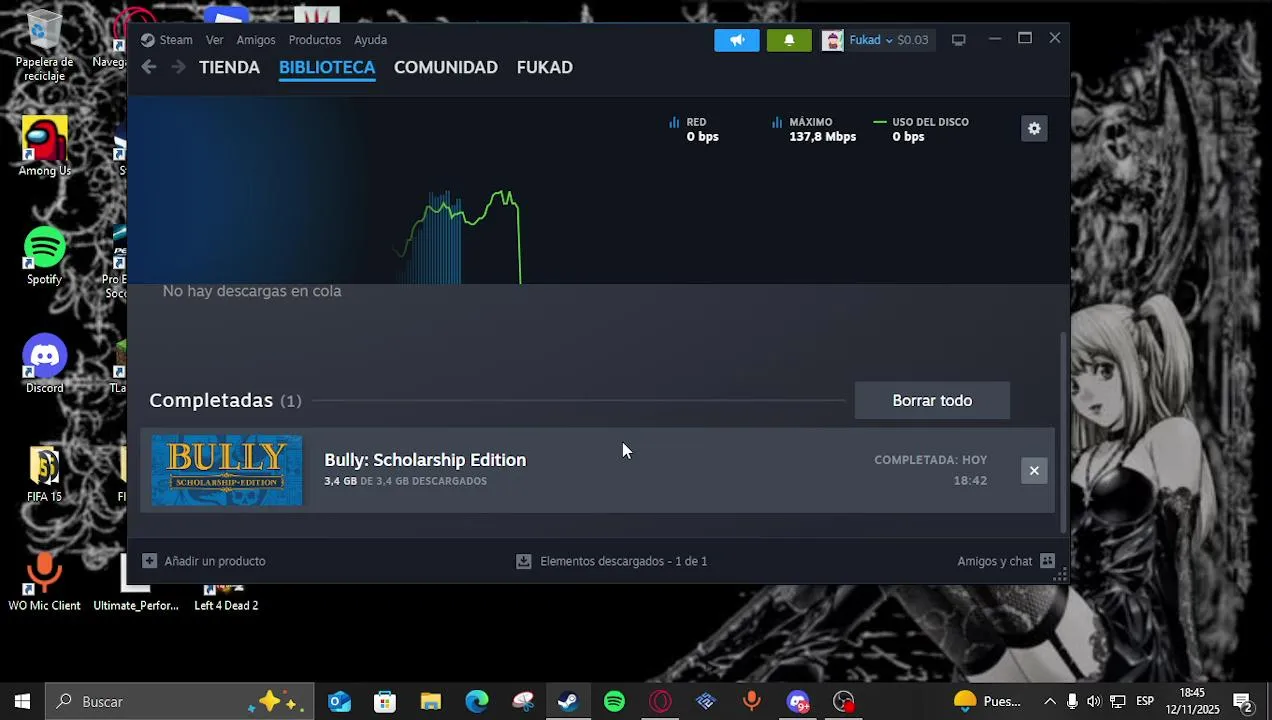This screenshot has width=1272, height=720.
Task: Select the Spotify desktop shortcut
Action: tap(44, 257)
